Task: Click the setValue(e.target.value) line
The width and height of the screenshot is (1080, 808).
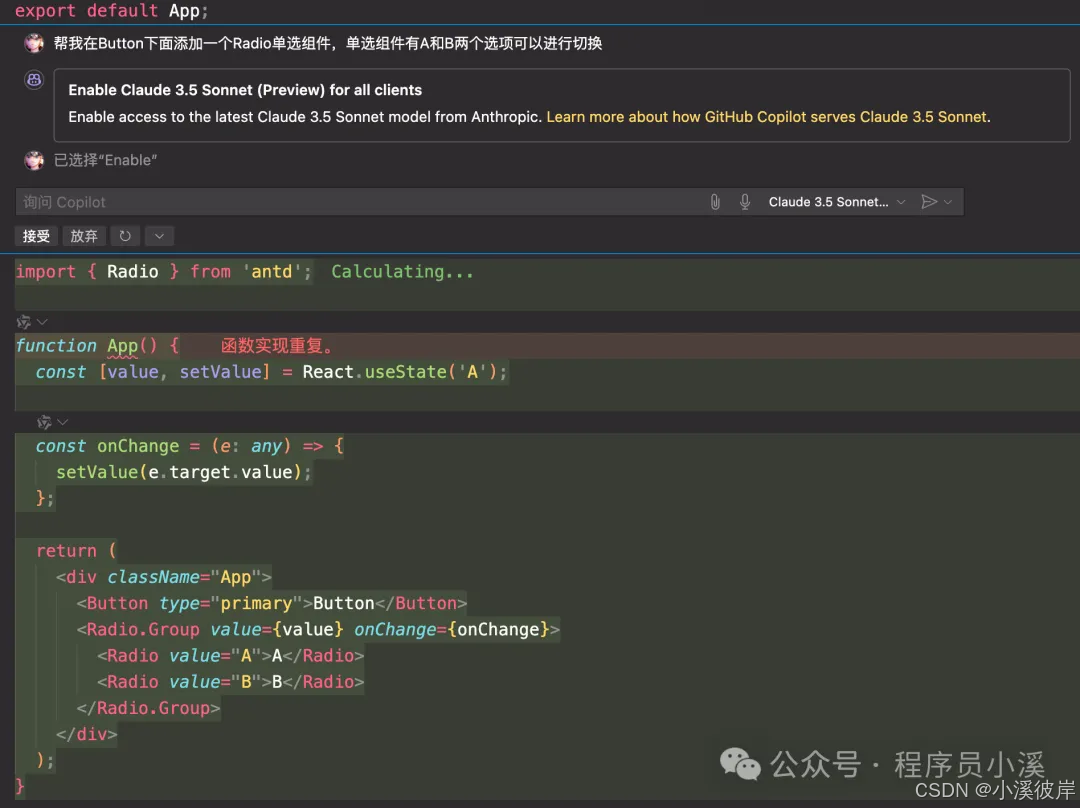Action: click(x=183, y=473)
